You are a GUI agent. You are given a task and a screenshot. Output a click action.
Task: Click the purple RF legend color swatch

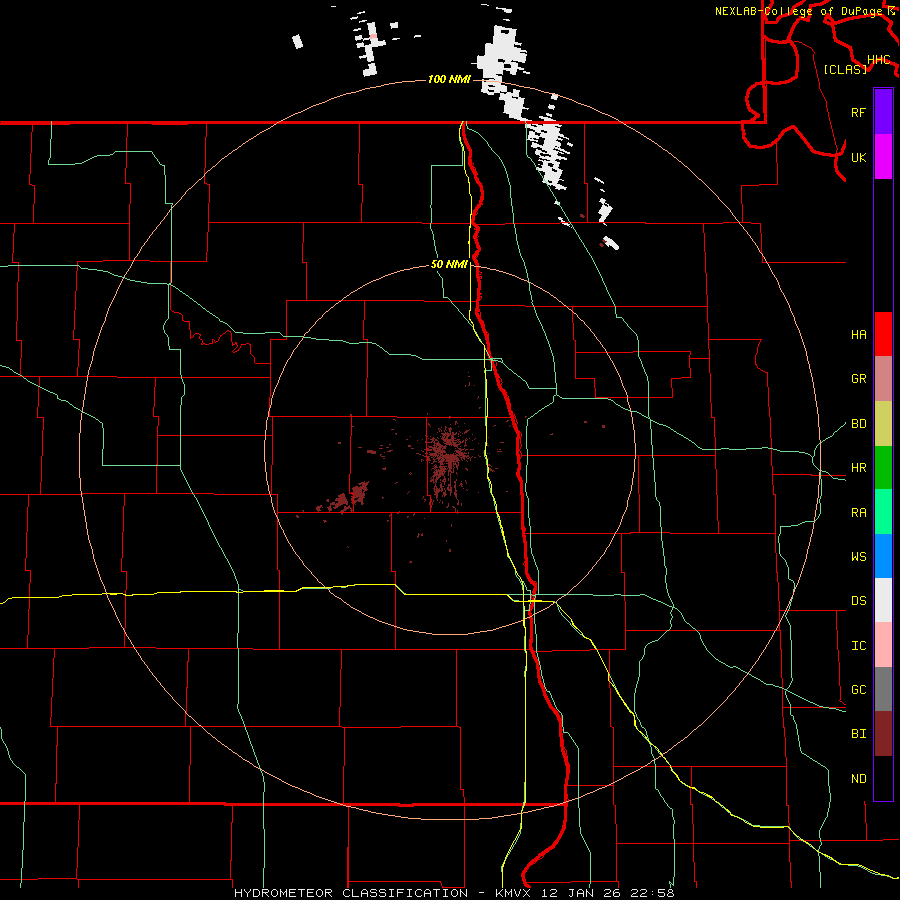(x=883, y=112)
